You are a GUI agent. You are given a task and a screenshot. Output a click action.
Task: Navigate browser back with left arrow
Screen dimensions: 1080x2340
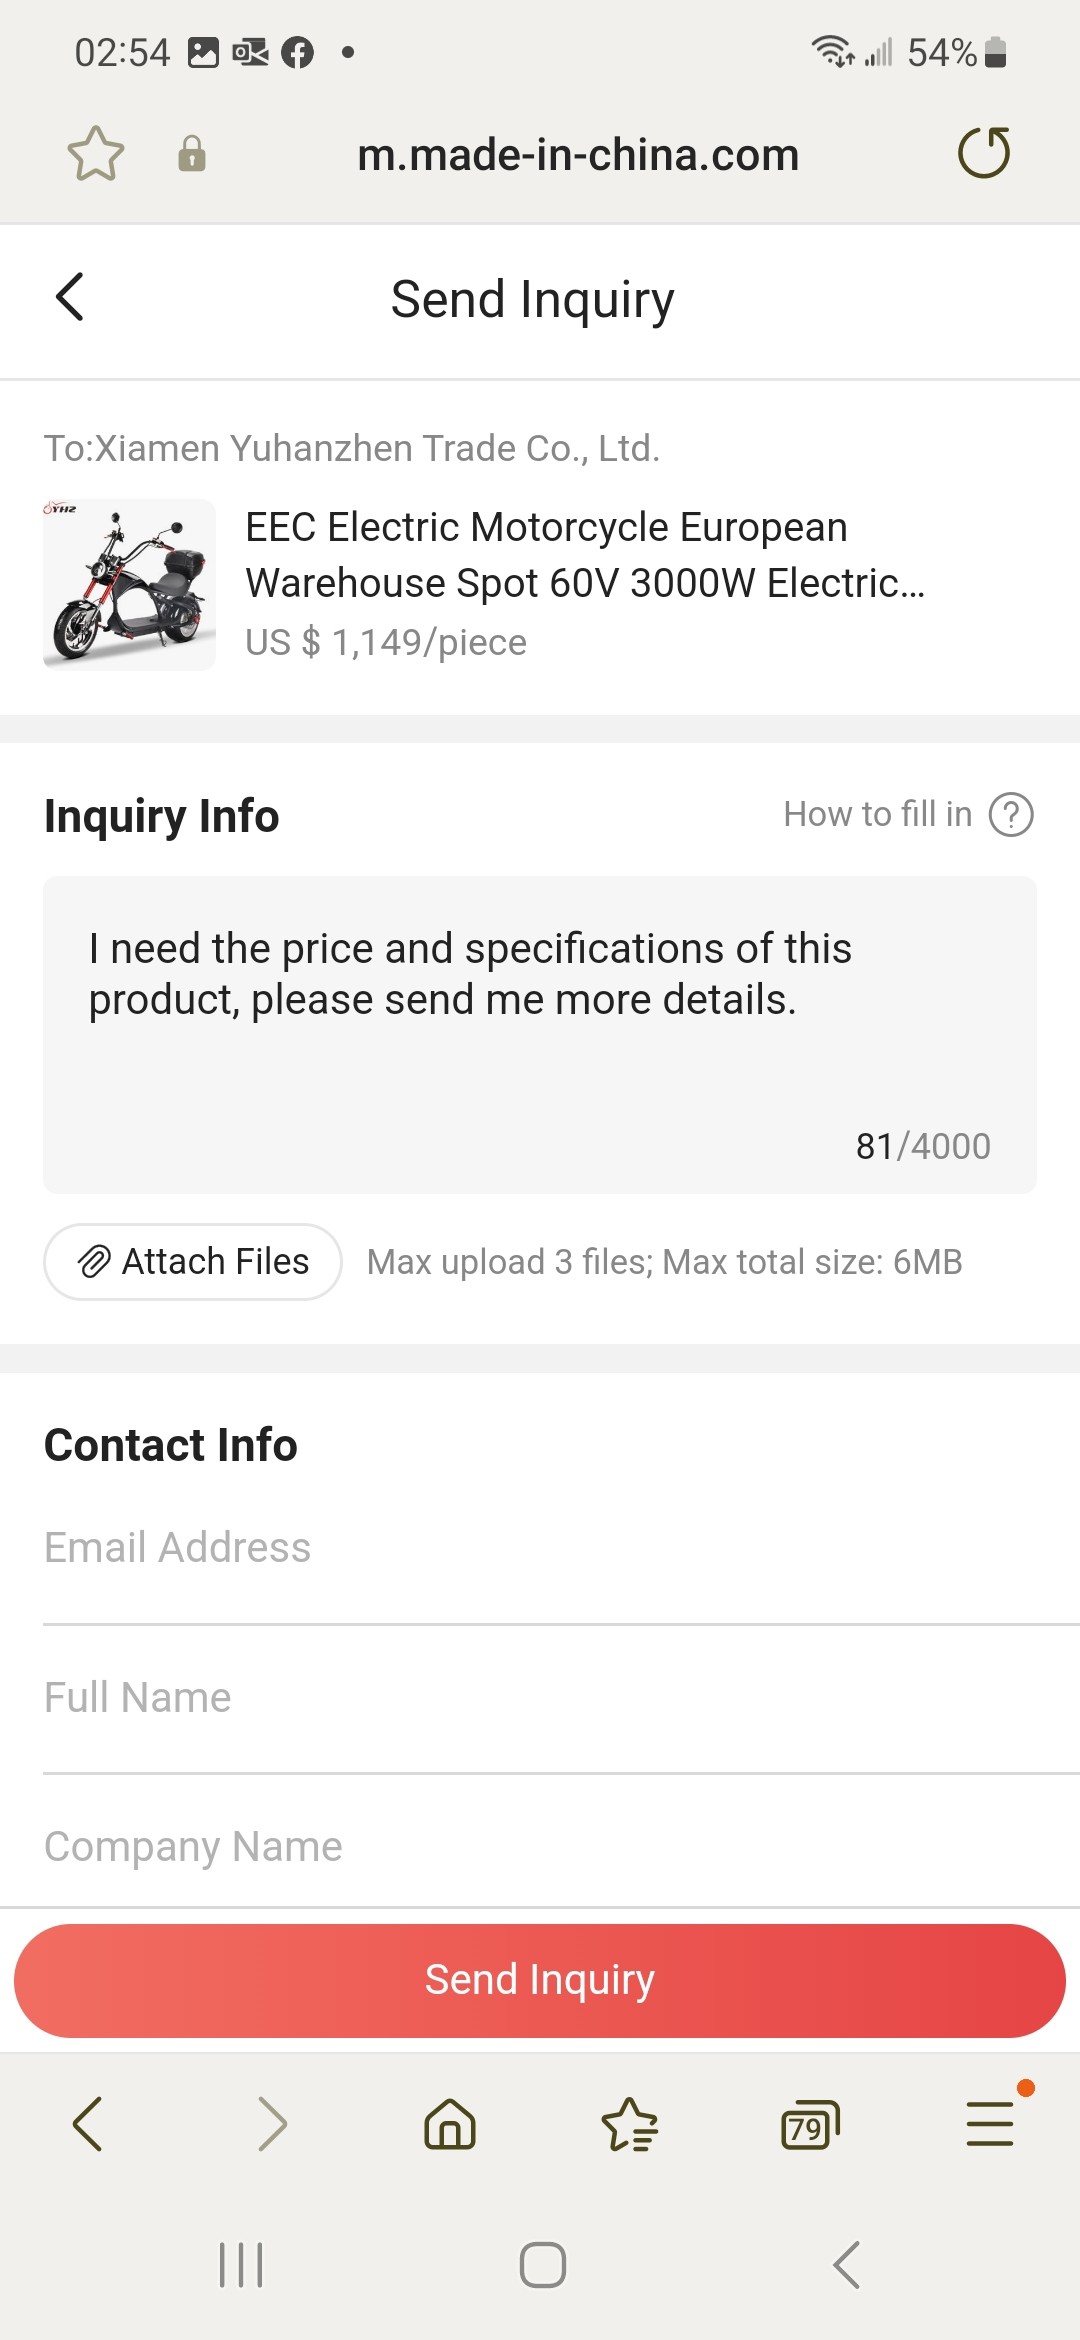[88, 2124]
